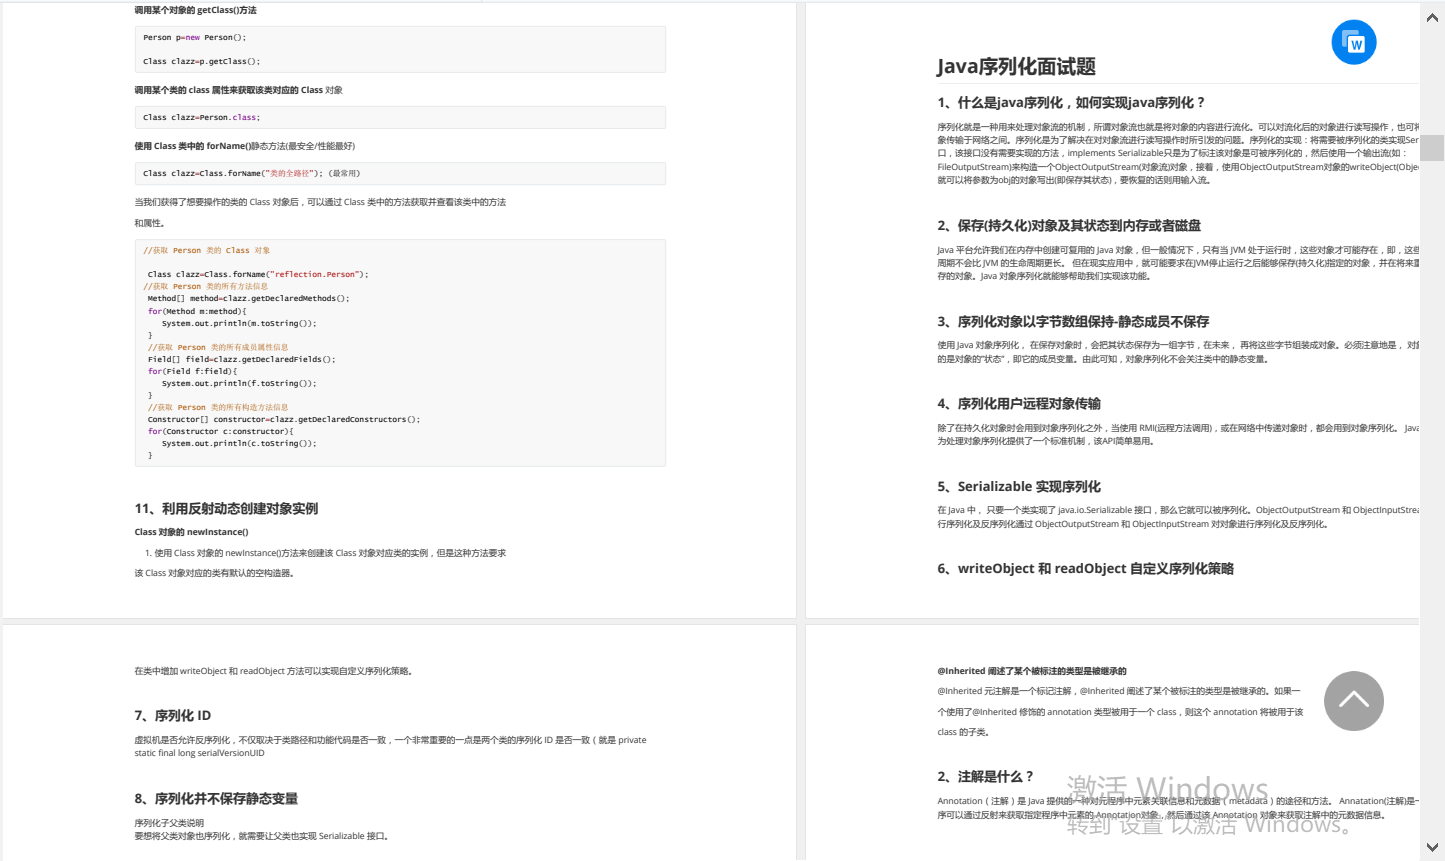Click the text "static final long serialVersionUID"
Screen dimensions: 1445x861
(x=200, y=753)
